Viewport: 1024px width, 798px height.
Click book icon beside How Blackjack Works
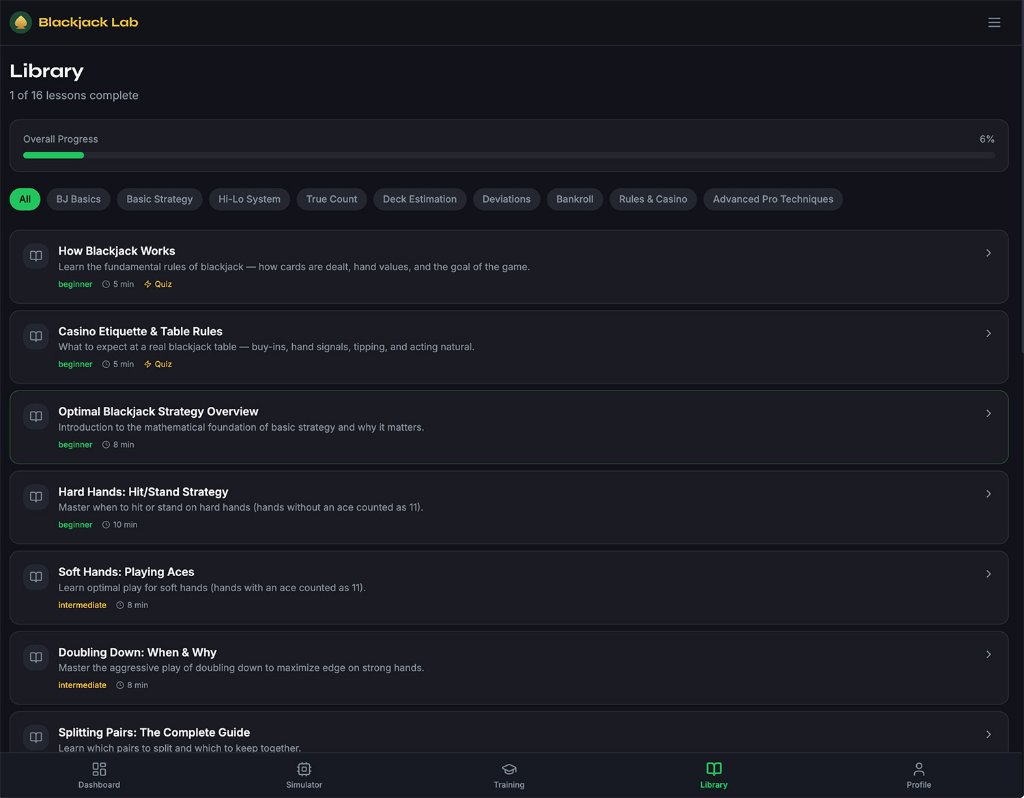pos(36,256)
